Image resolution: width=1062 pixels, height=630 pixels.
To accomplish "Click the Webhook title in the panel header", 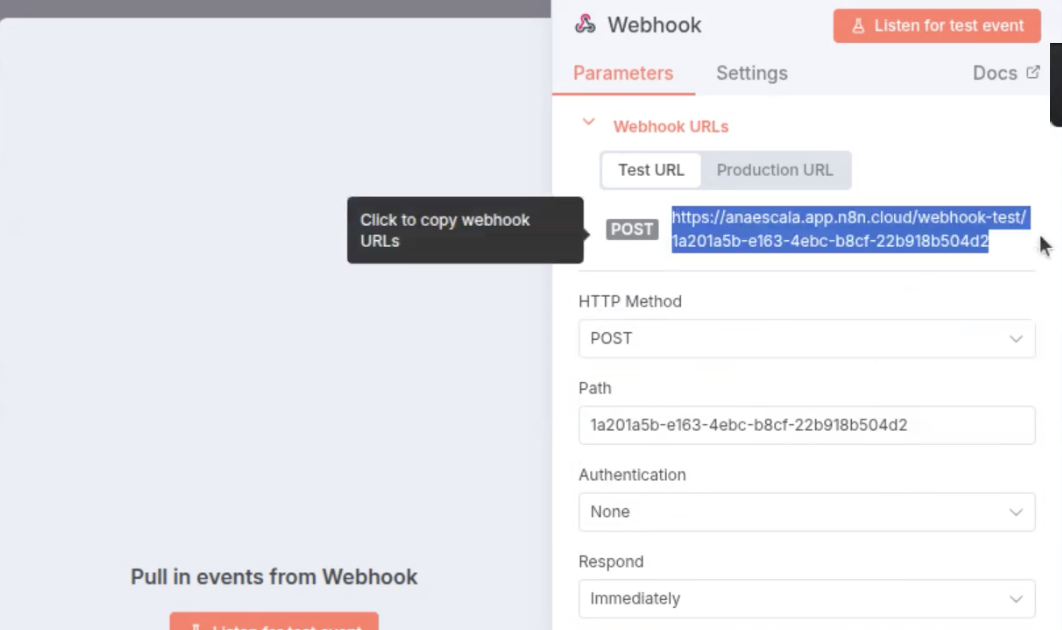I will (654, 25).
